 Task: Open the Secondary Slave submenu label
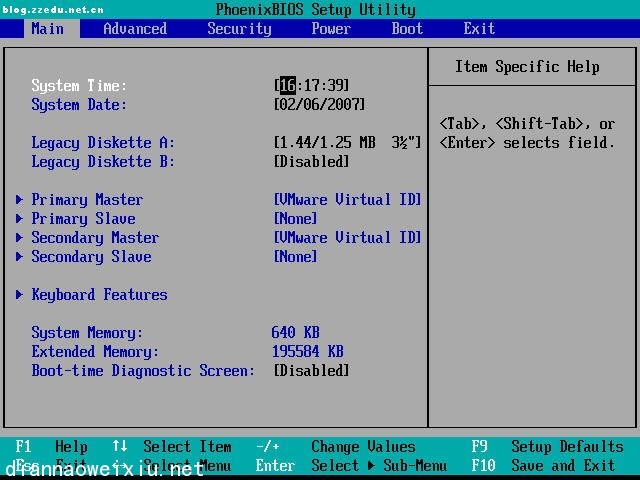(x=91, y=257)
